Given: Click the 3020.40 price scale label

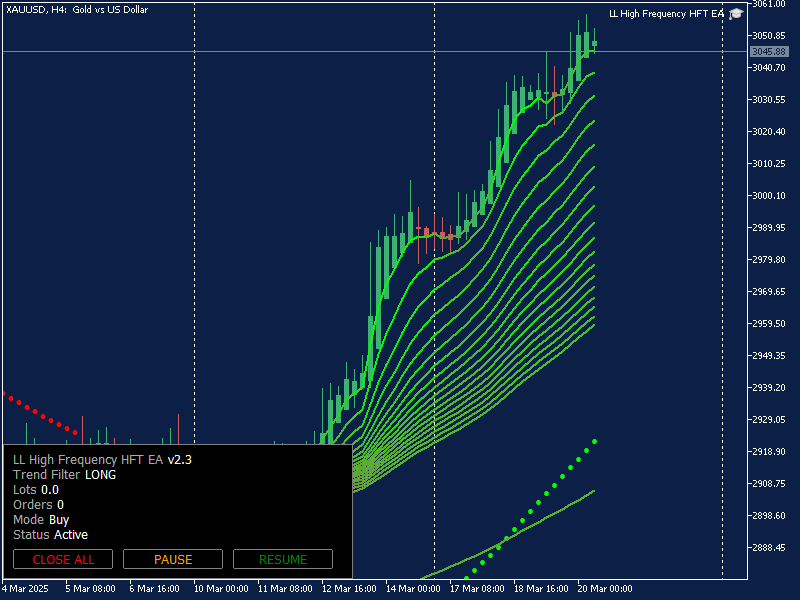Looking at the screenshot, I should tap(769, 132).
